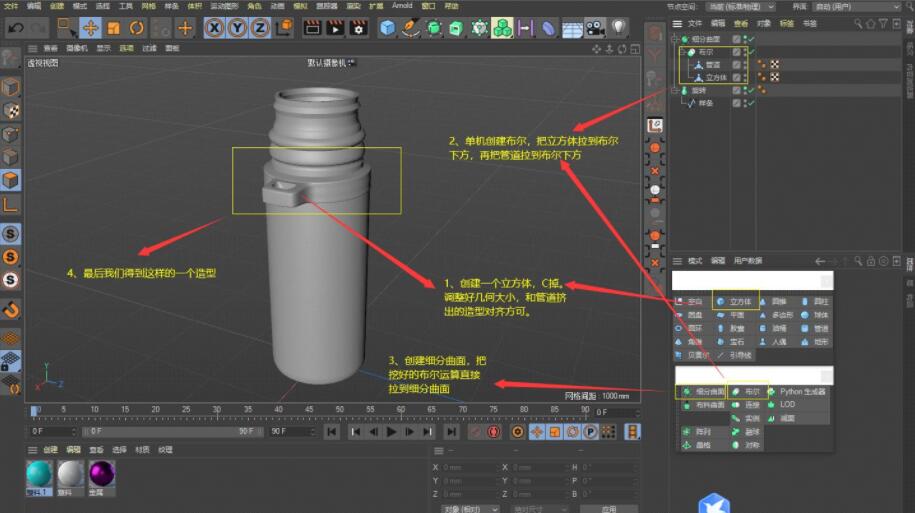
Task: Open the 标签 menu in object manager
Action: (x=786, y=23)
